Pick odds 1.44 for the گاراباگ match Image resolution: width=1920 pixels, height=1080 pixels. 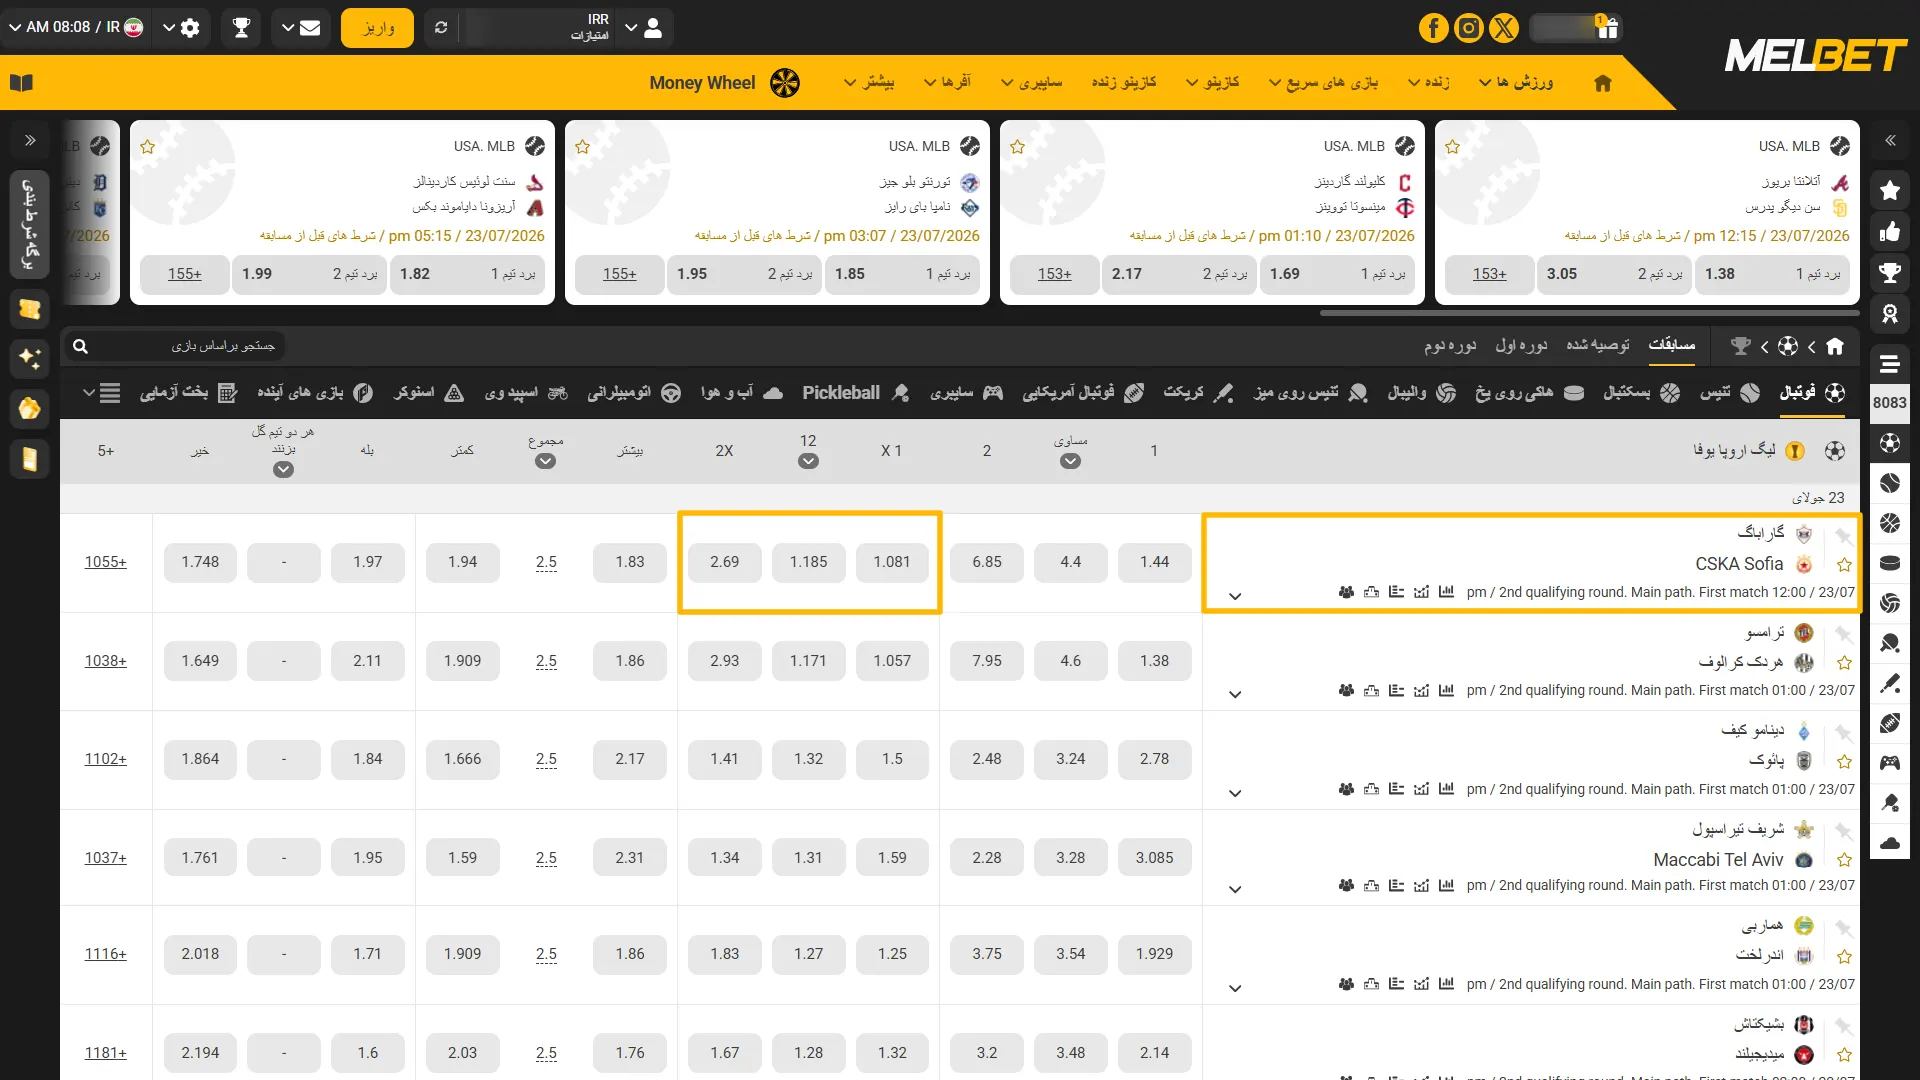[1154, 562]
